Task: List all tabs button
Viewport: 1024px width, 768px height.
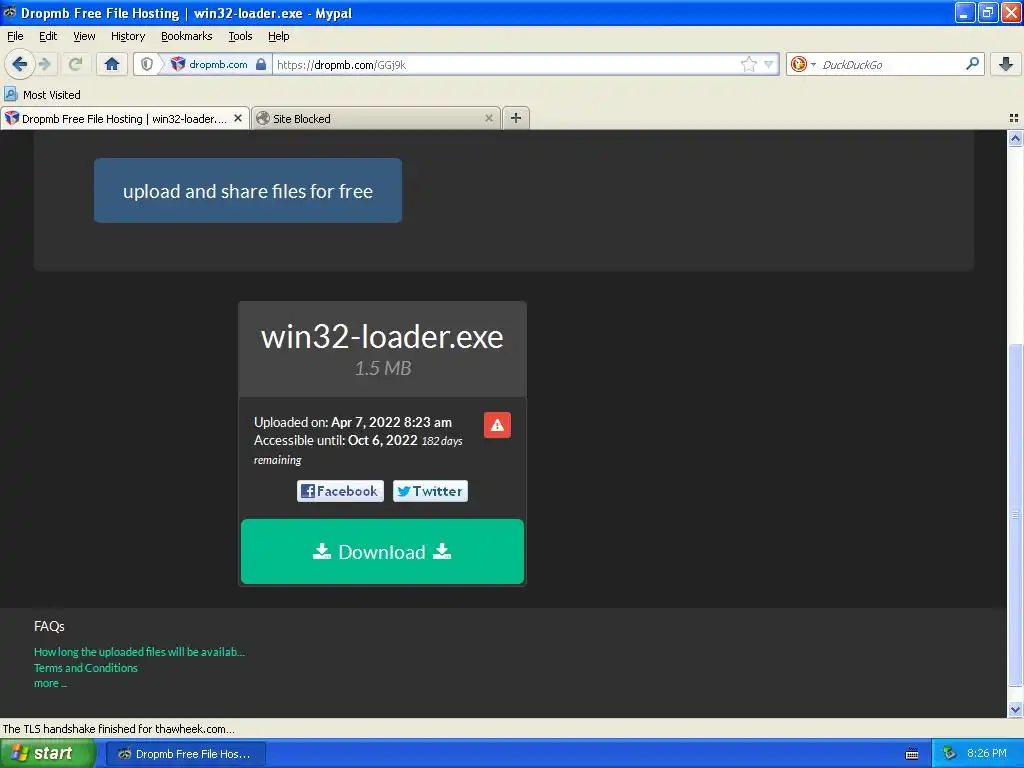Action: 1014,118
